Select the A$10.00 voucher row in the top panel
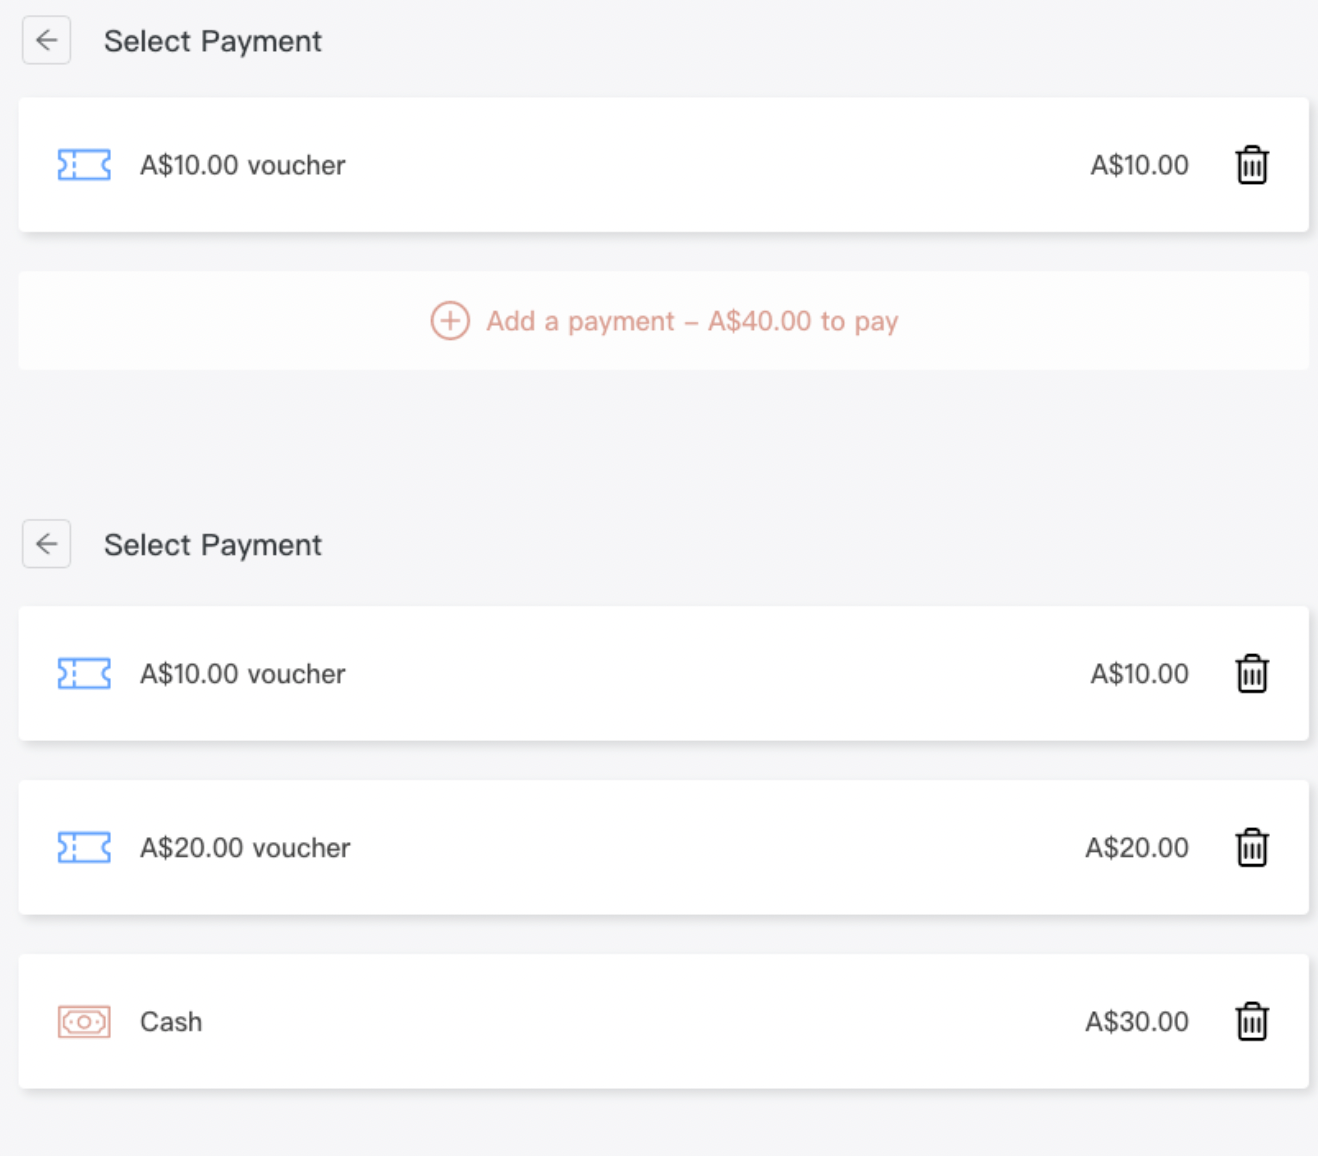Screen dimensions: 1318x1156 coord(664,165)
